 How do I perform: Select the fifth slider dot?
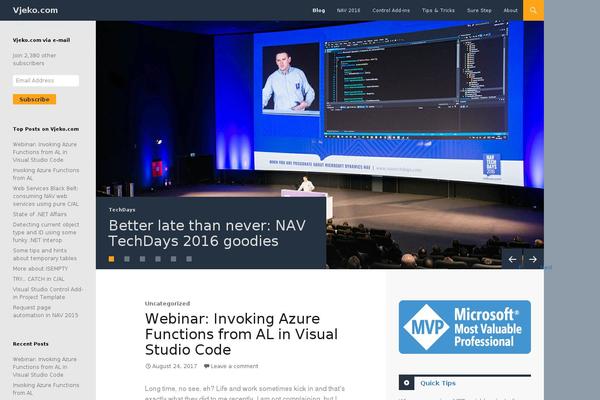173,259
